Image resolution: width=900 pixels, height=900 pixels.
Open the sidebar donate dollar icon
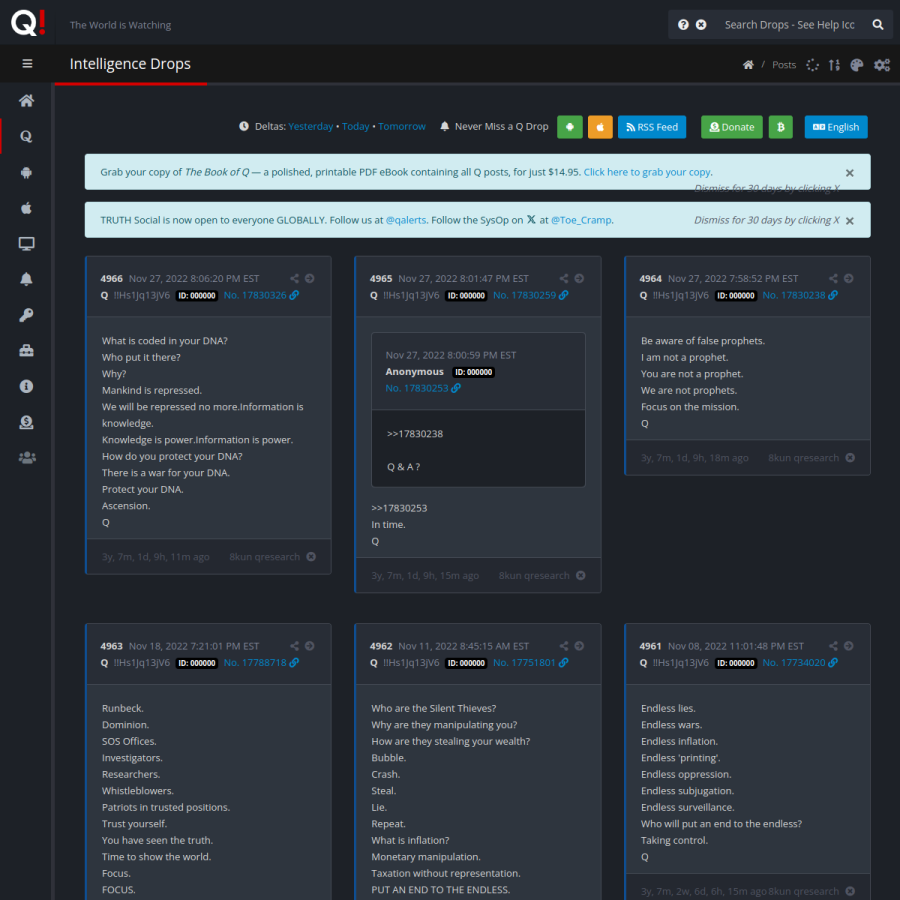click(x=26, y=422)
